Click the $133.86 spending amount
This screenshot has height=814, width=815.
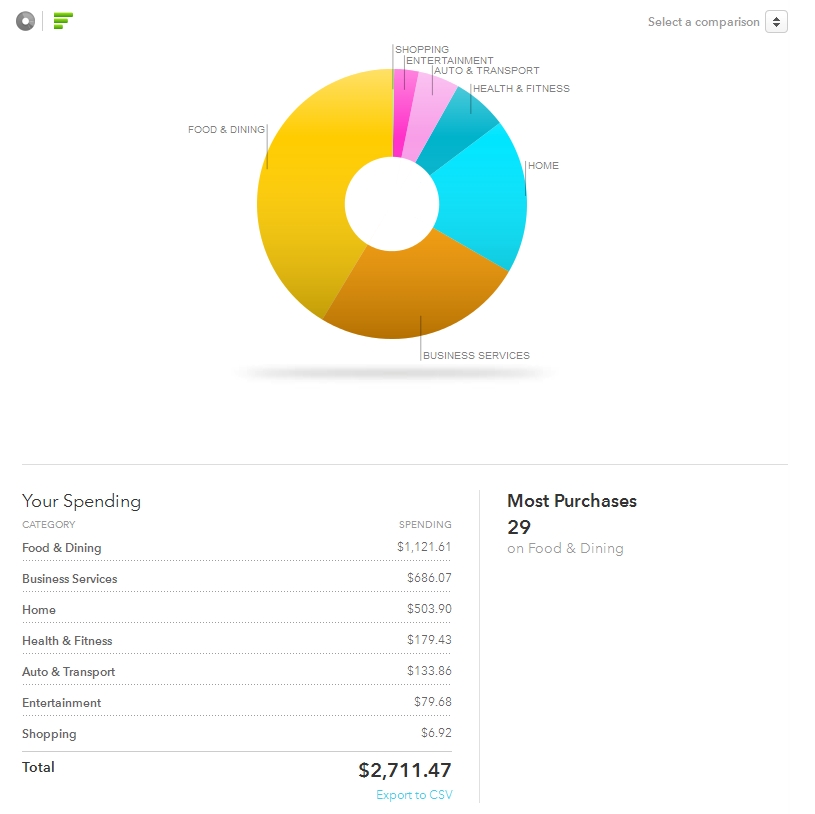pyautogui.click(x=429, y=671)
